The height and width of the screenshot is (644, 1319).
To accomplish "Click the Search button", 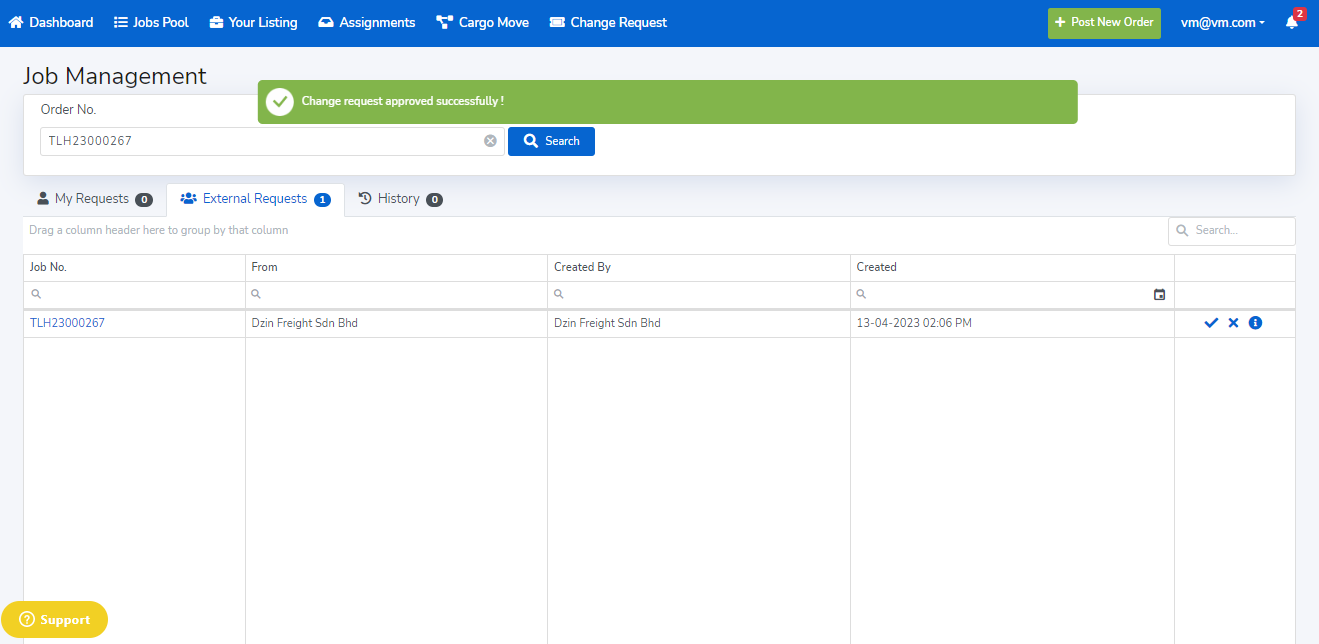I will pyautogui.click(x=551, y=141).
